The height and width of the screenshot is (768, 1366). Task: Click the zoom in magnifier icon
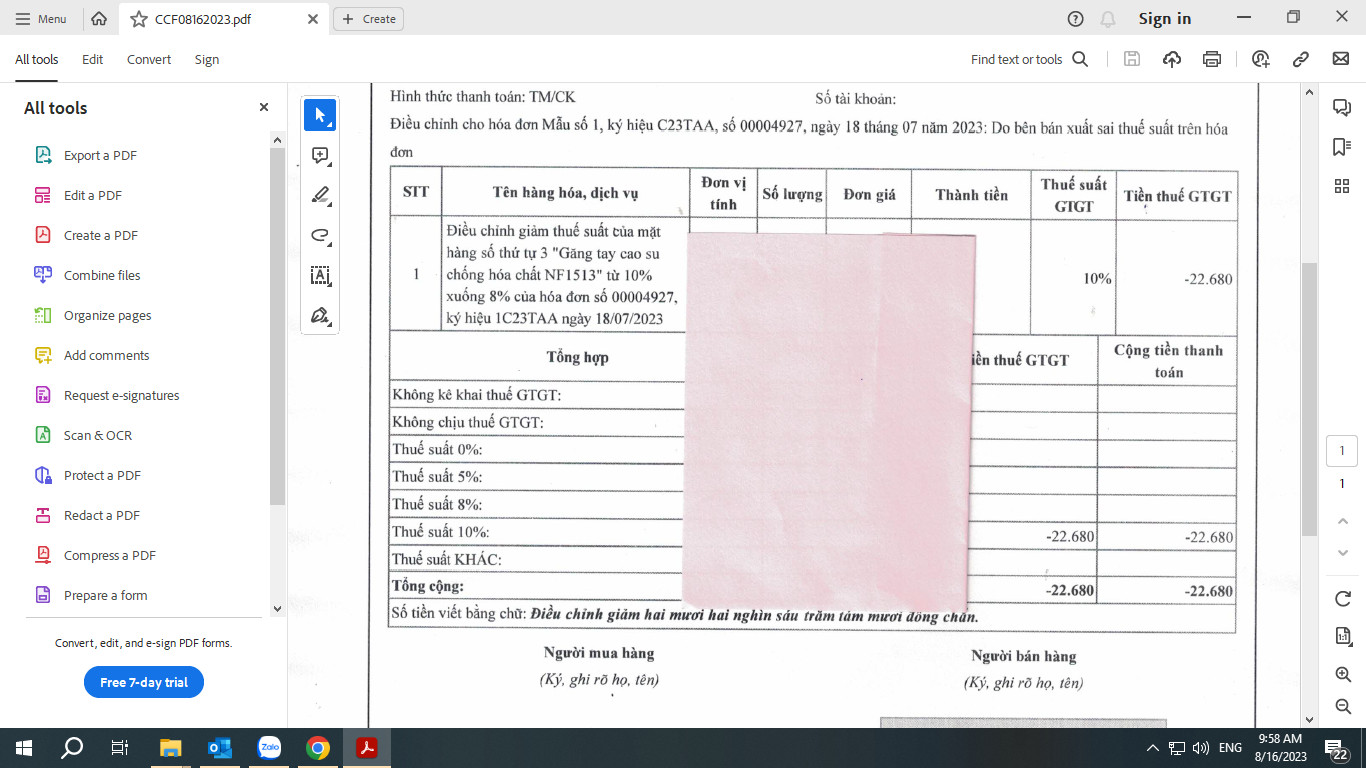[x=1343, y=675]
